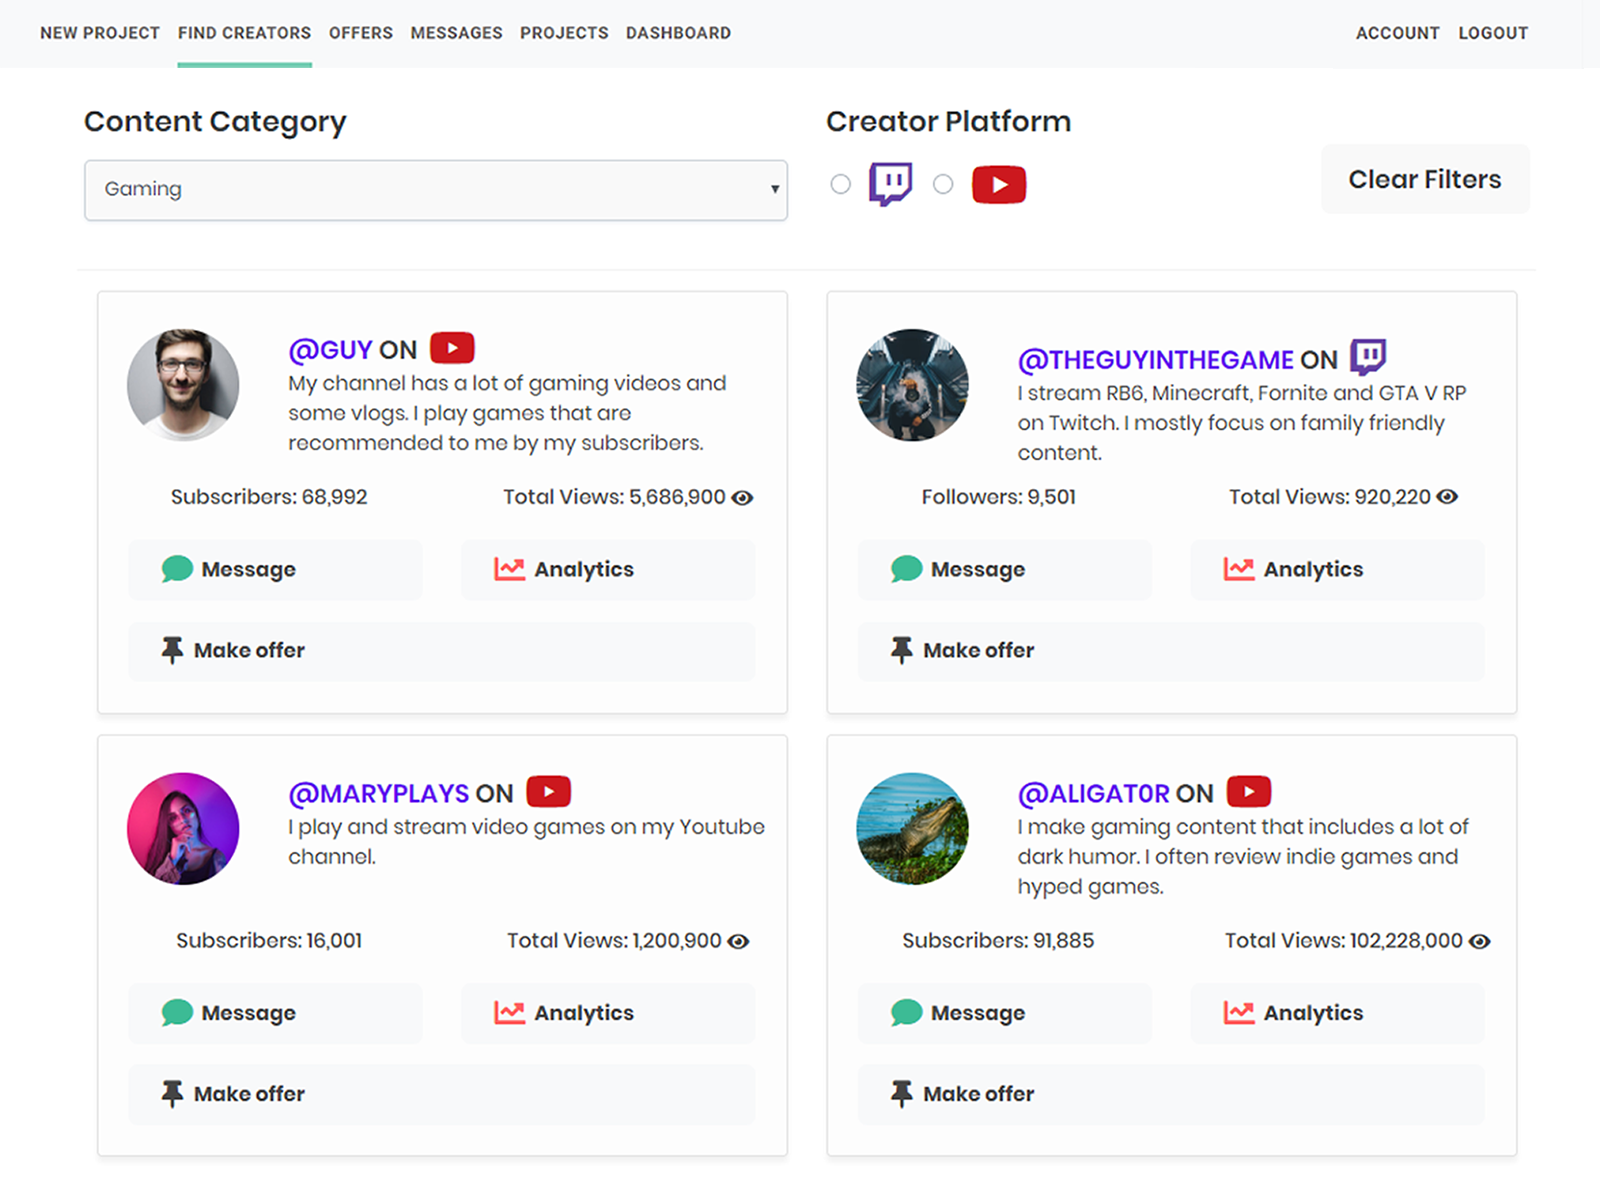The height and width of the screenshot is (1200, 1600).
Task: Click YouTube icon next to @MARYPLAYS
Action: pyautogui.click(x=548, y=792)
